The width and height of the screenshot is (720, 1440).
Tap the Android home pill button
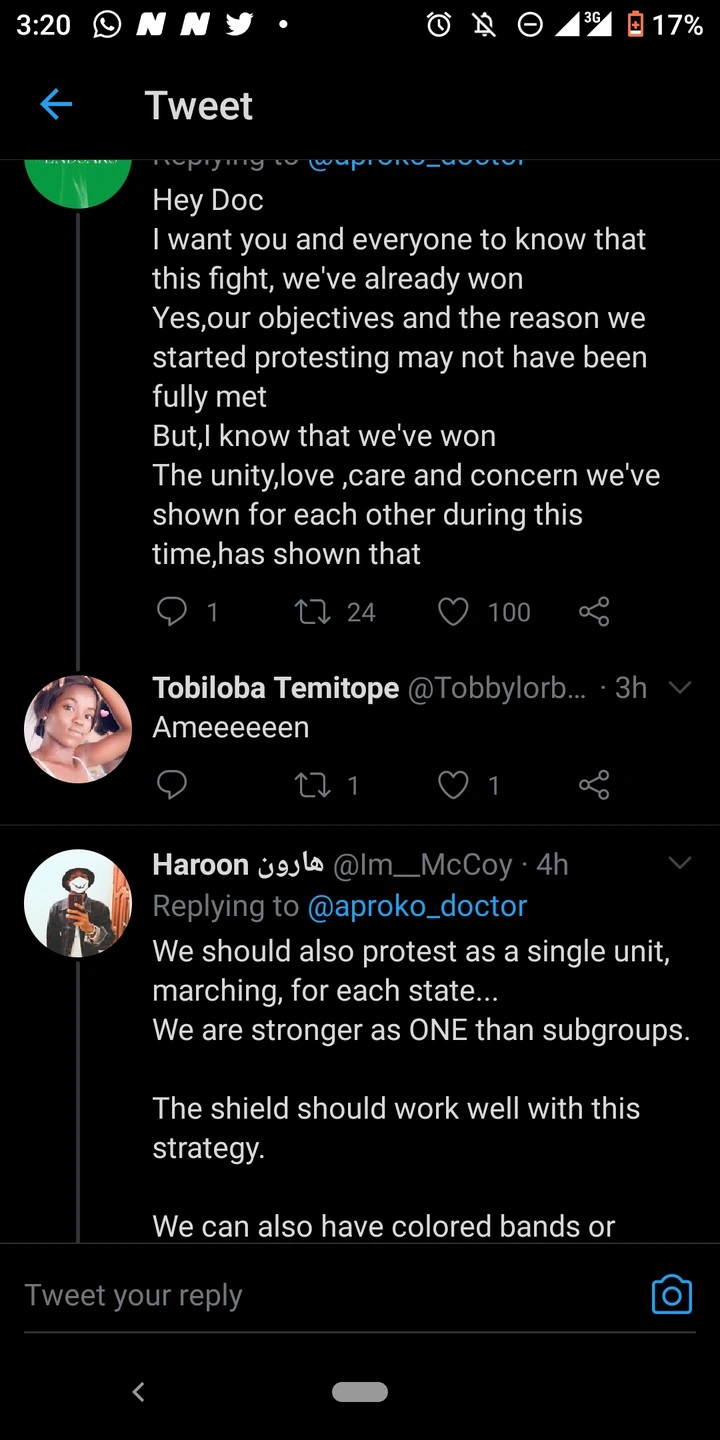coord(360,1391)
